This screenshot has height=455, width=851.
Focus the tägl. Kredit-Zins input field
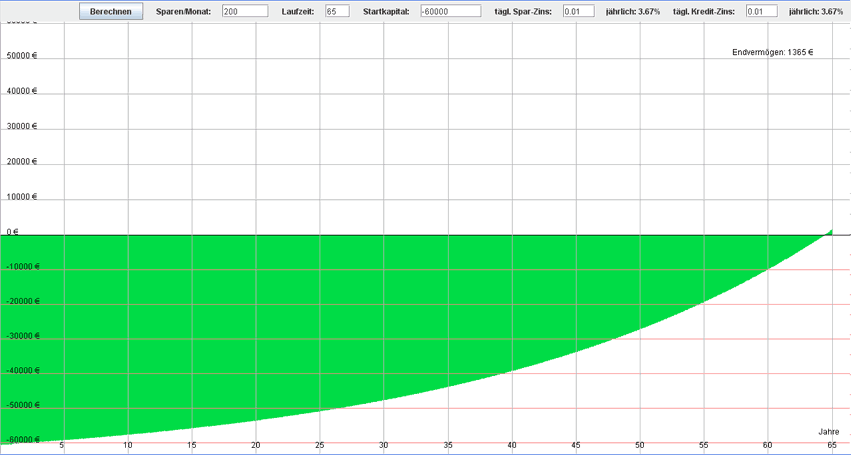tap(761, 11)
